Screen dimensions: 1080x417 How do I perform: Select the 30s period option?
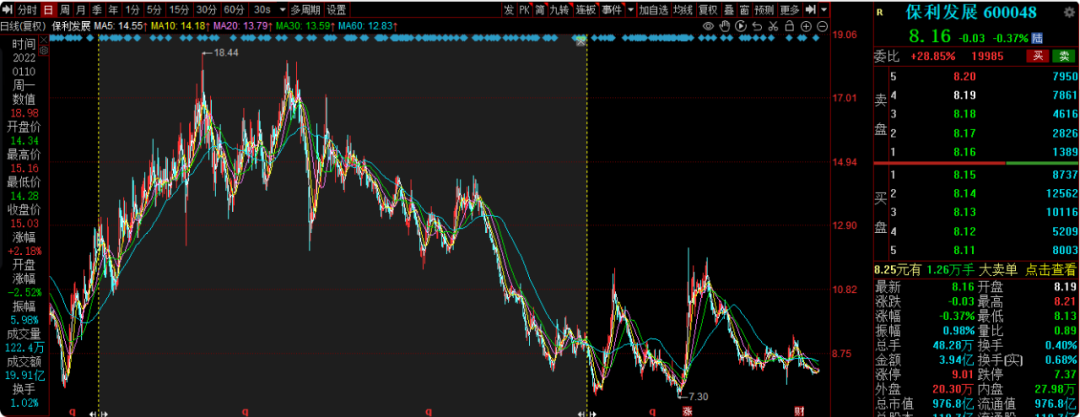click(x=262, y=10)
